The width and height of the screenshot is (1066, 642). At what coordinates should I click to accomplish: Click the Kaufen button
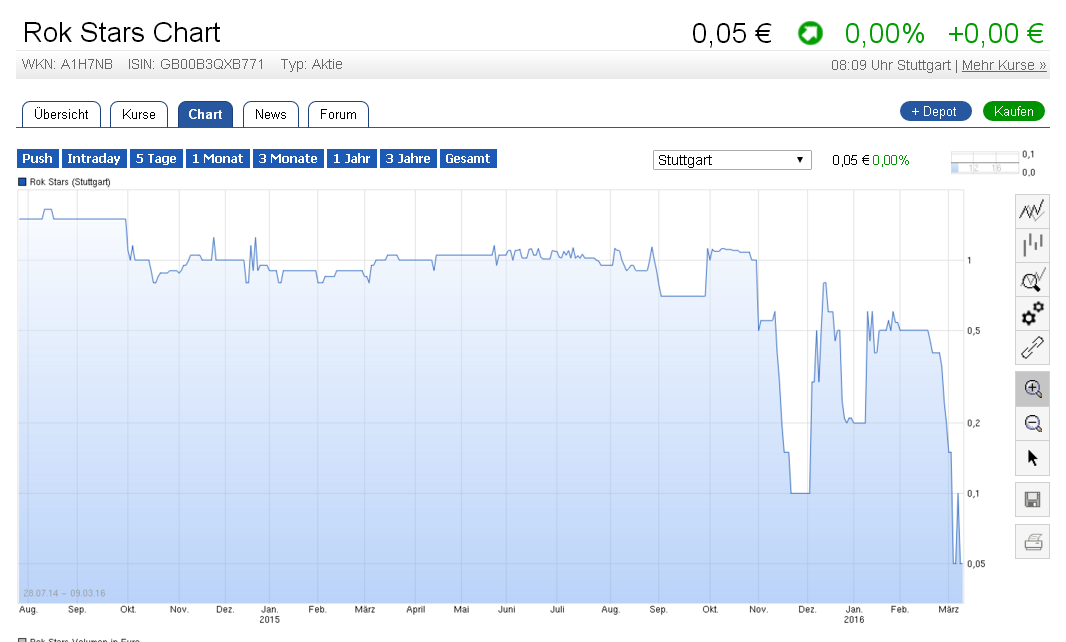tap(1013, 111)
